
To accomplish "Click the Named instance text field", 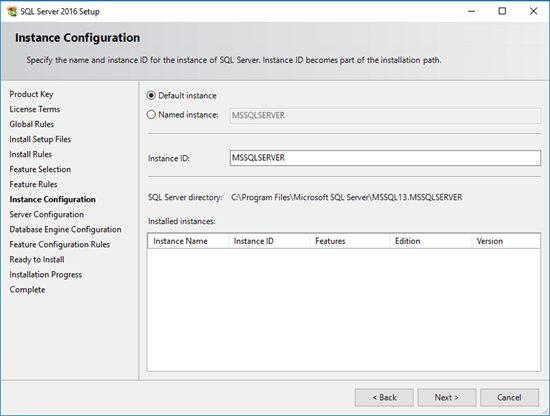I will pyautogui.click(x=385, y=115).
